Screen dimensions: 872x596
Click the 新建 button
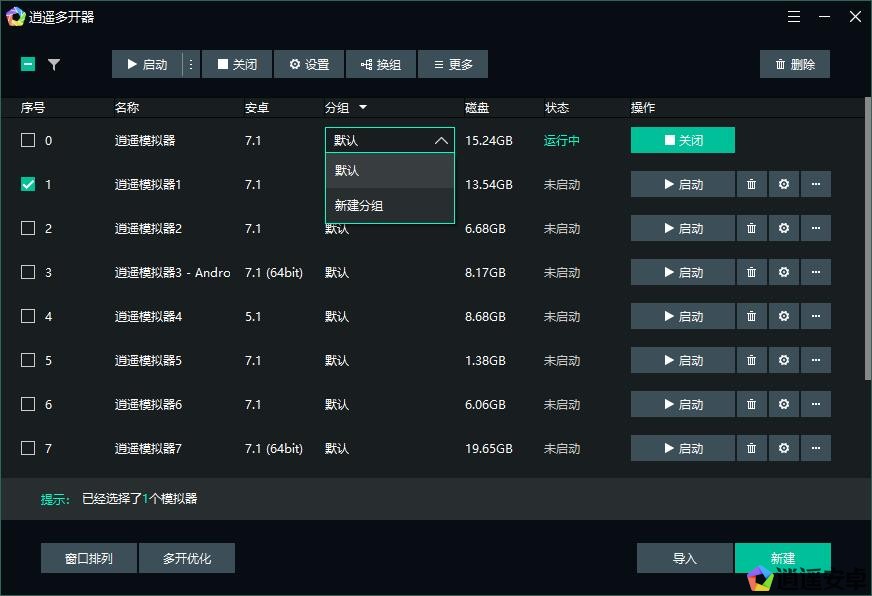(x=782, y=558)
